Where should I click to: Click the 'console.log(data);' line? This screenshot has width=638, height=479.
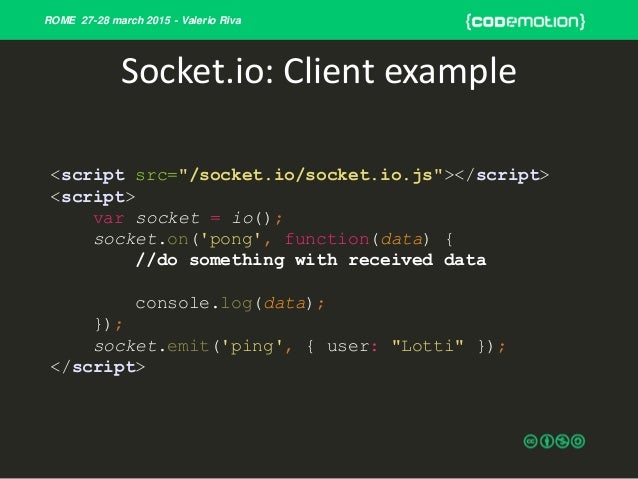[230, 304]
